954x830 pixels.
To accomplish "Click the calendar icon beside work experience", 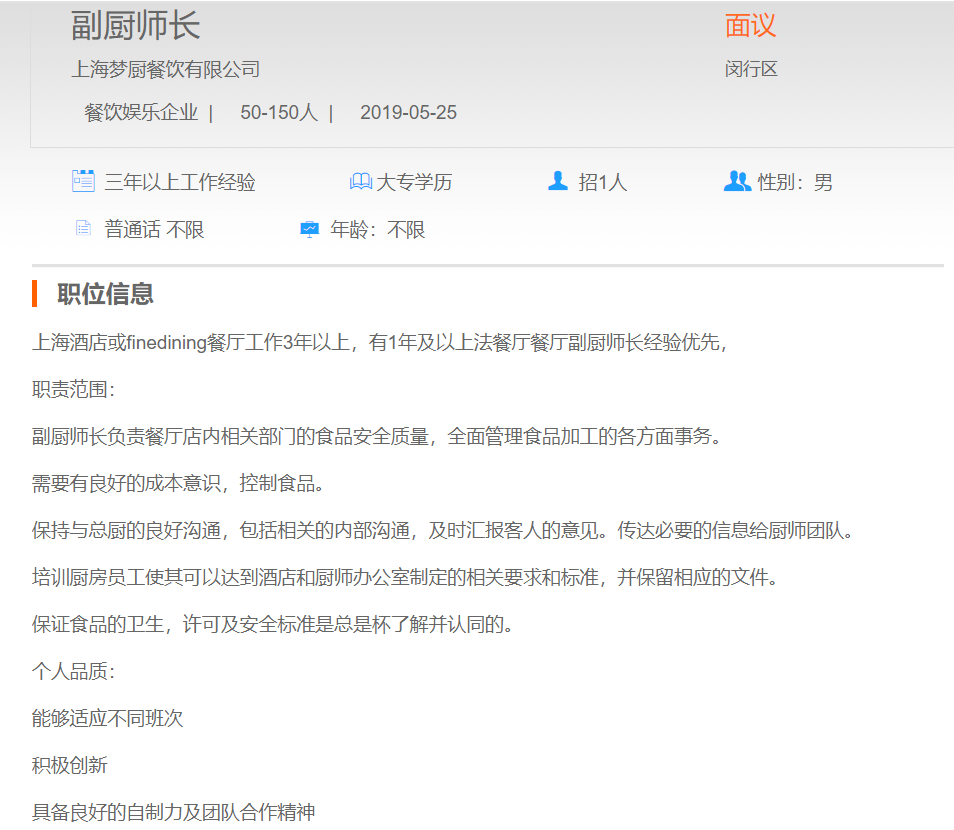I will (x=83, y=181).
